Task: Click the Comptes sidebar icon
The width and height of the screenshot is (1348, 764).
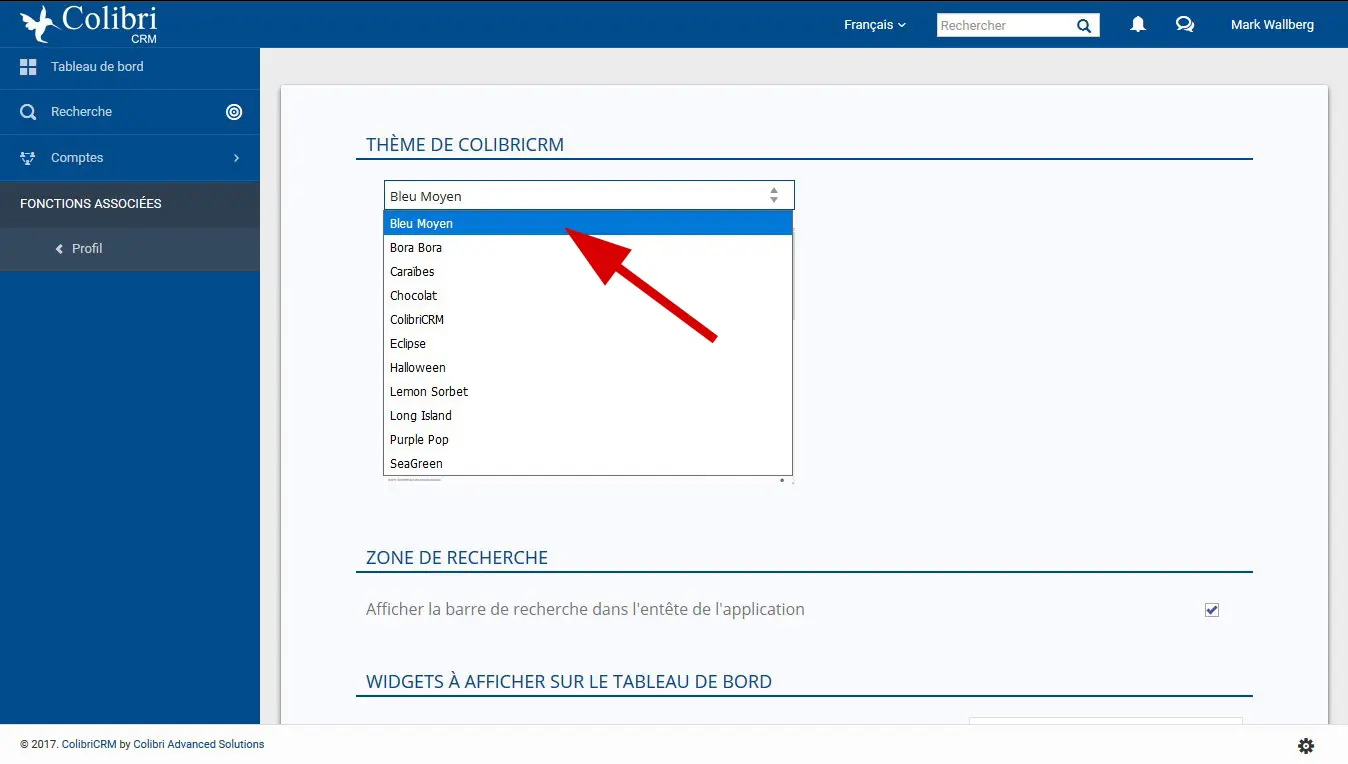Action: pos(28,158)
